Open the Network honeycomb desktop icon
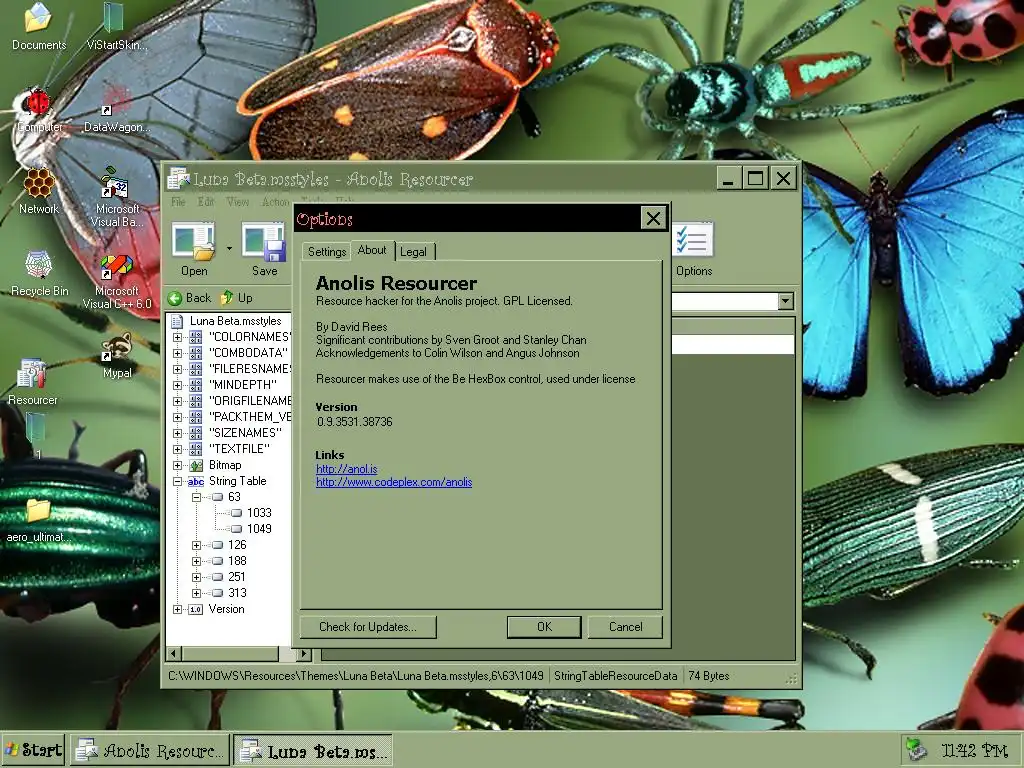Screen dimensions: 1024x768 pos(39,183)
